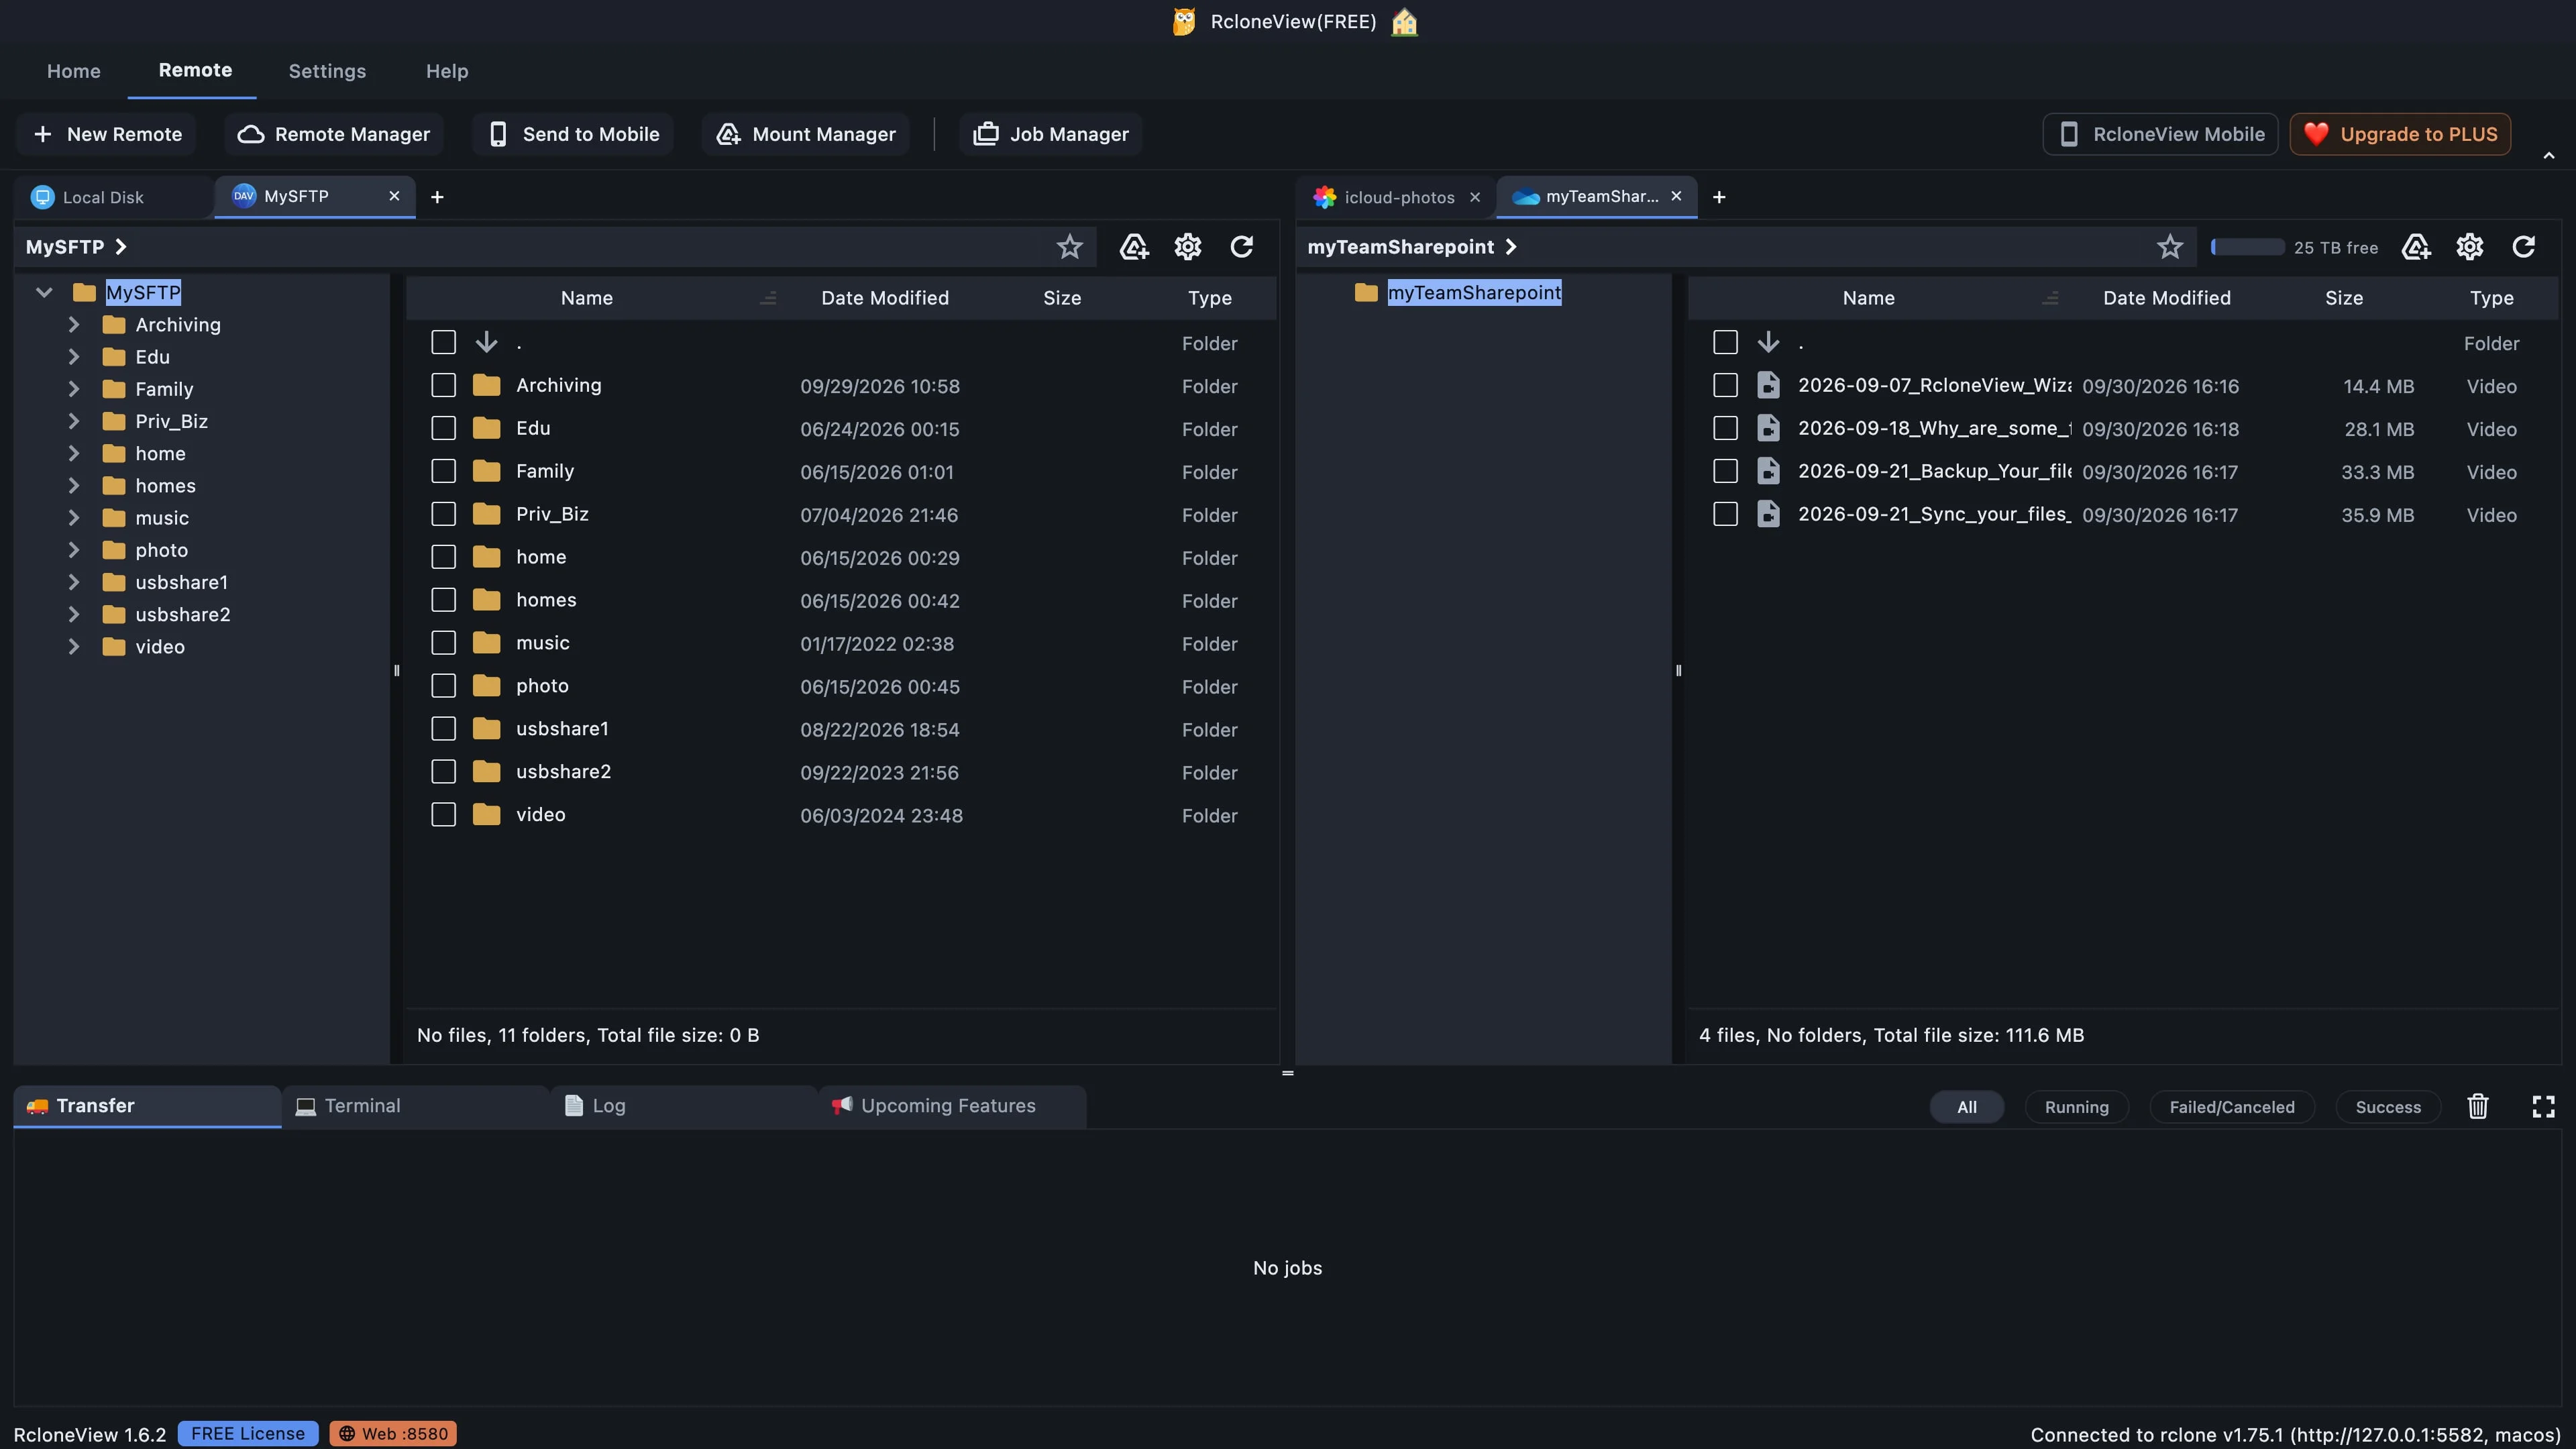
Task: Expand the video tree folder
Action: pyautogui.click(x=73, y=647)
